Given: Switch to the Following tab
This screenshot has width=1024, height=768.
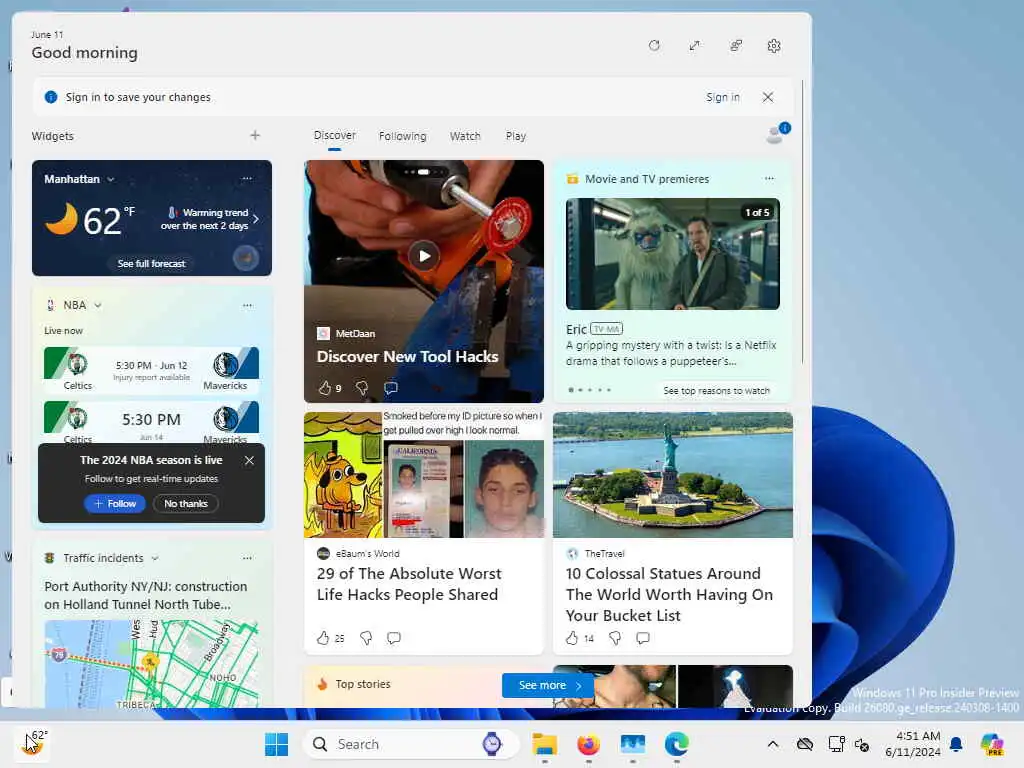Looking at the screenshot, I should (x=402, y=136).
